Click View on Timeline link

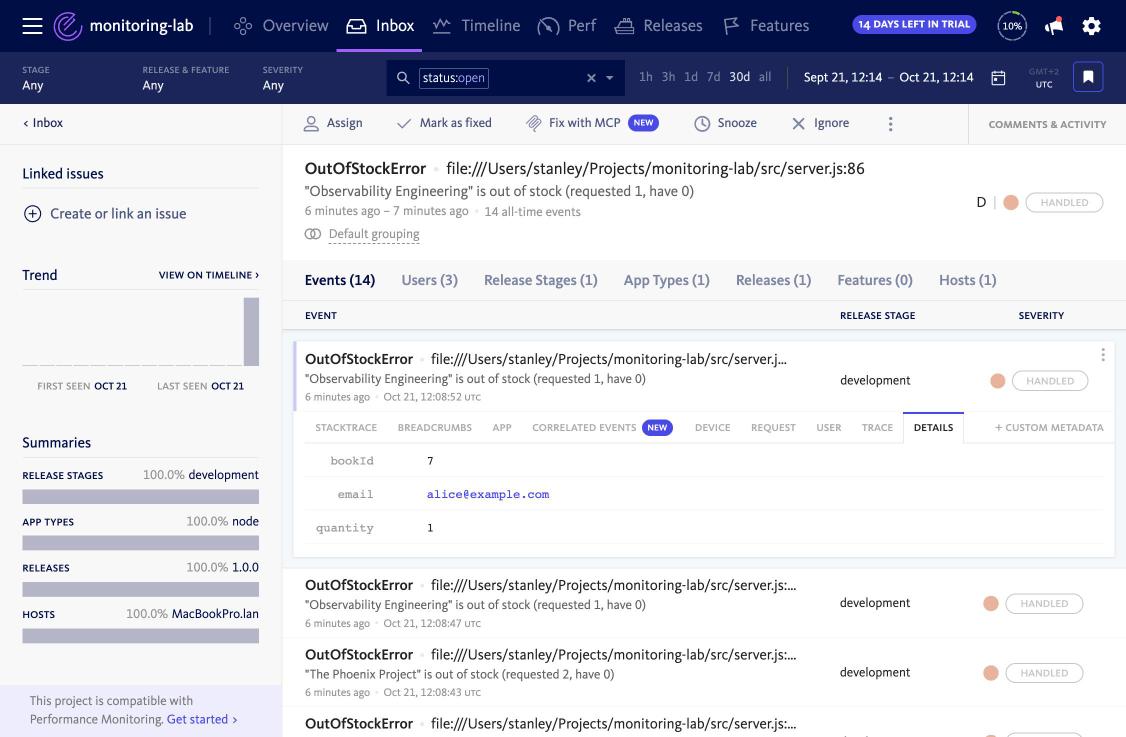[x=209, y=275]
